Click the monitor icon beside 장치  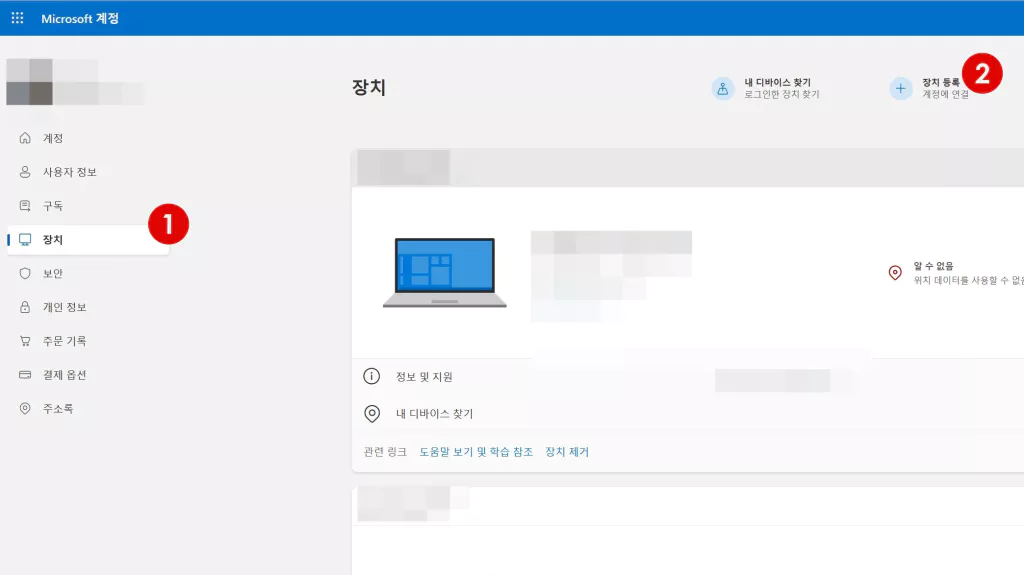coord(25,240)
